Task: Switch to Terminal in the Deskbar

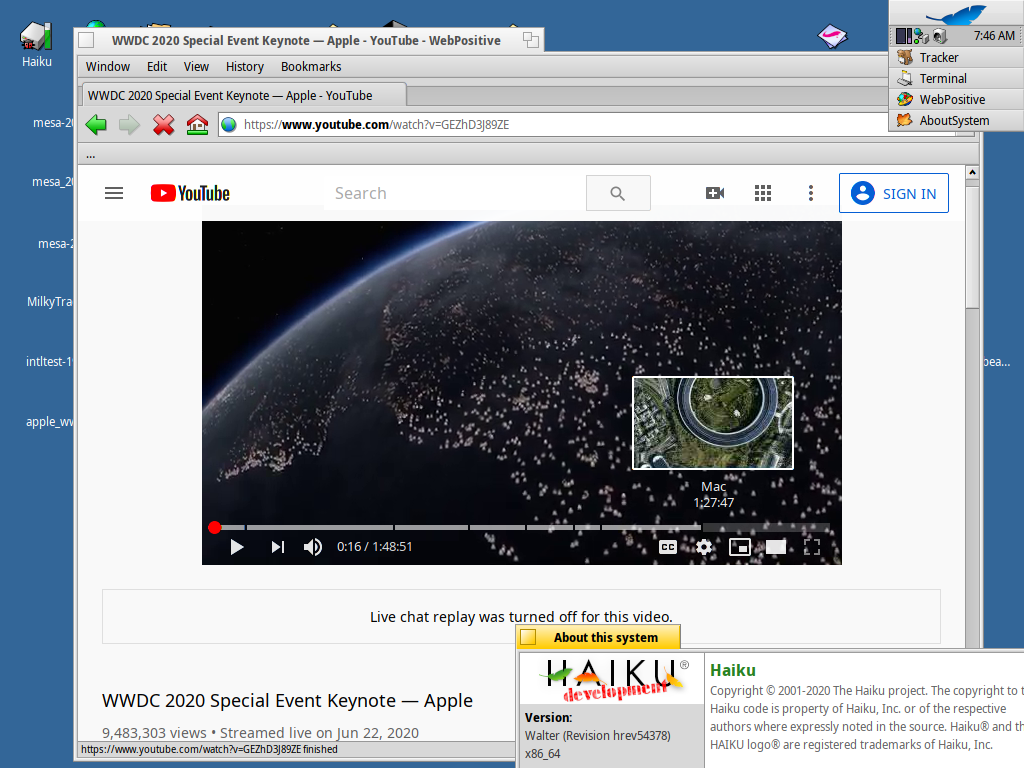Action: click(x=956, y=78)
